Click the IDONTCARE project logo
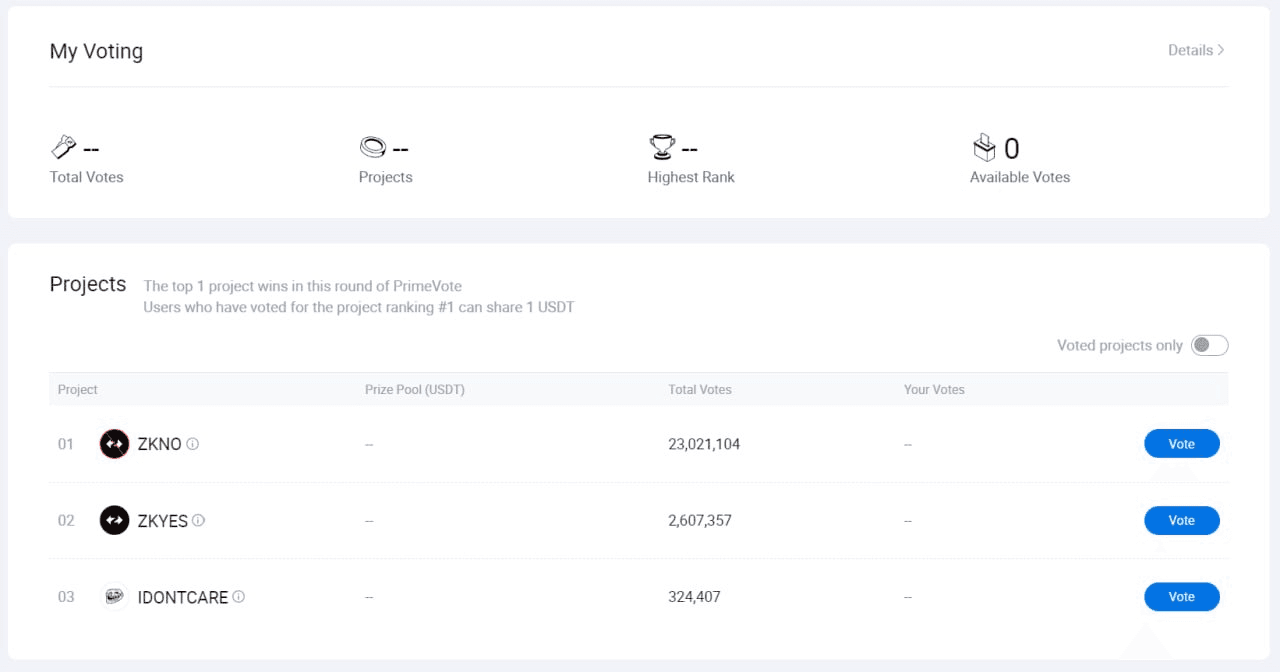The image size is (1280, 672). pos(115,597)
